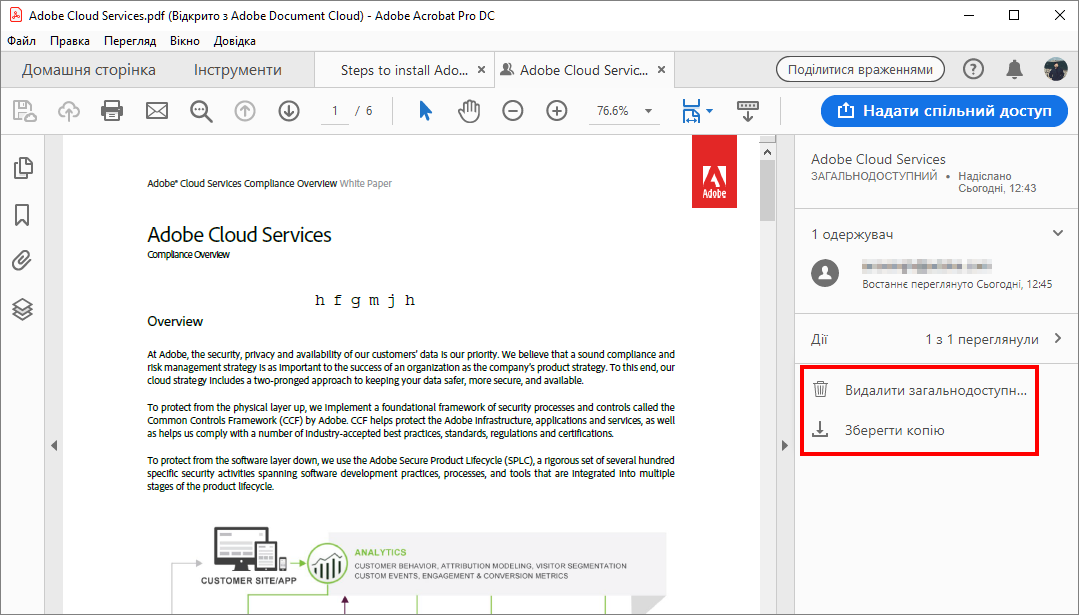
Task: Click the Adobe Cloud Services document heading
Action: (239, 235)
